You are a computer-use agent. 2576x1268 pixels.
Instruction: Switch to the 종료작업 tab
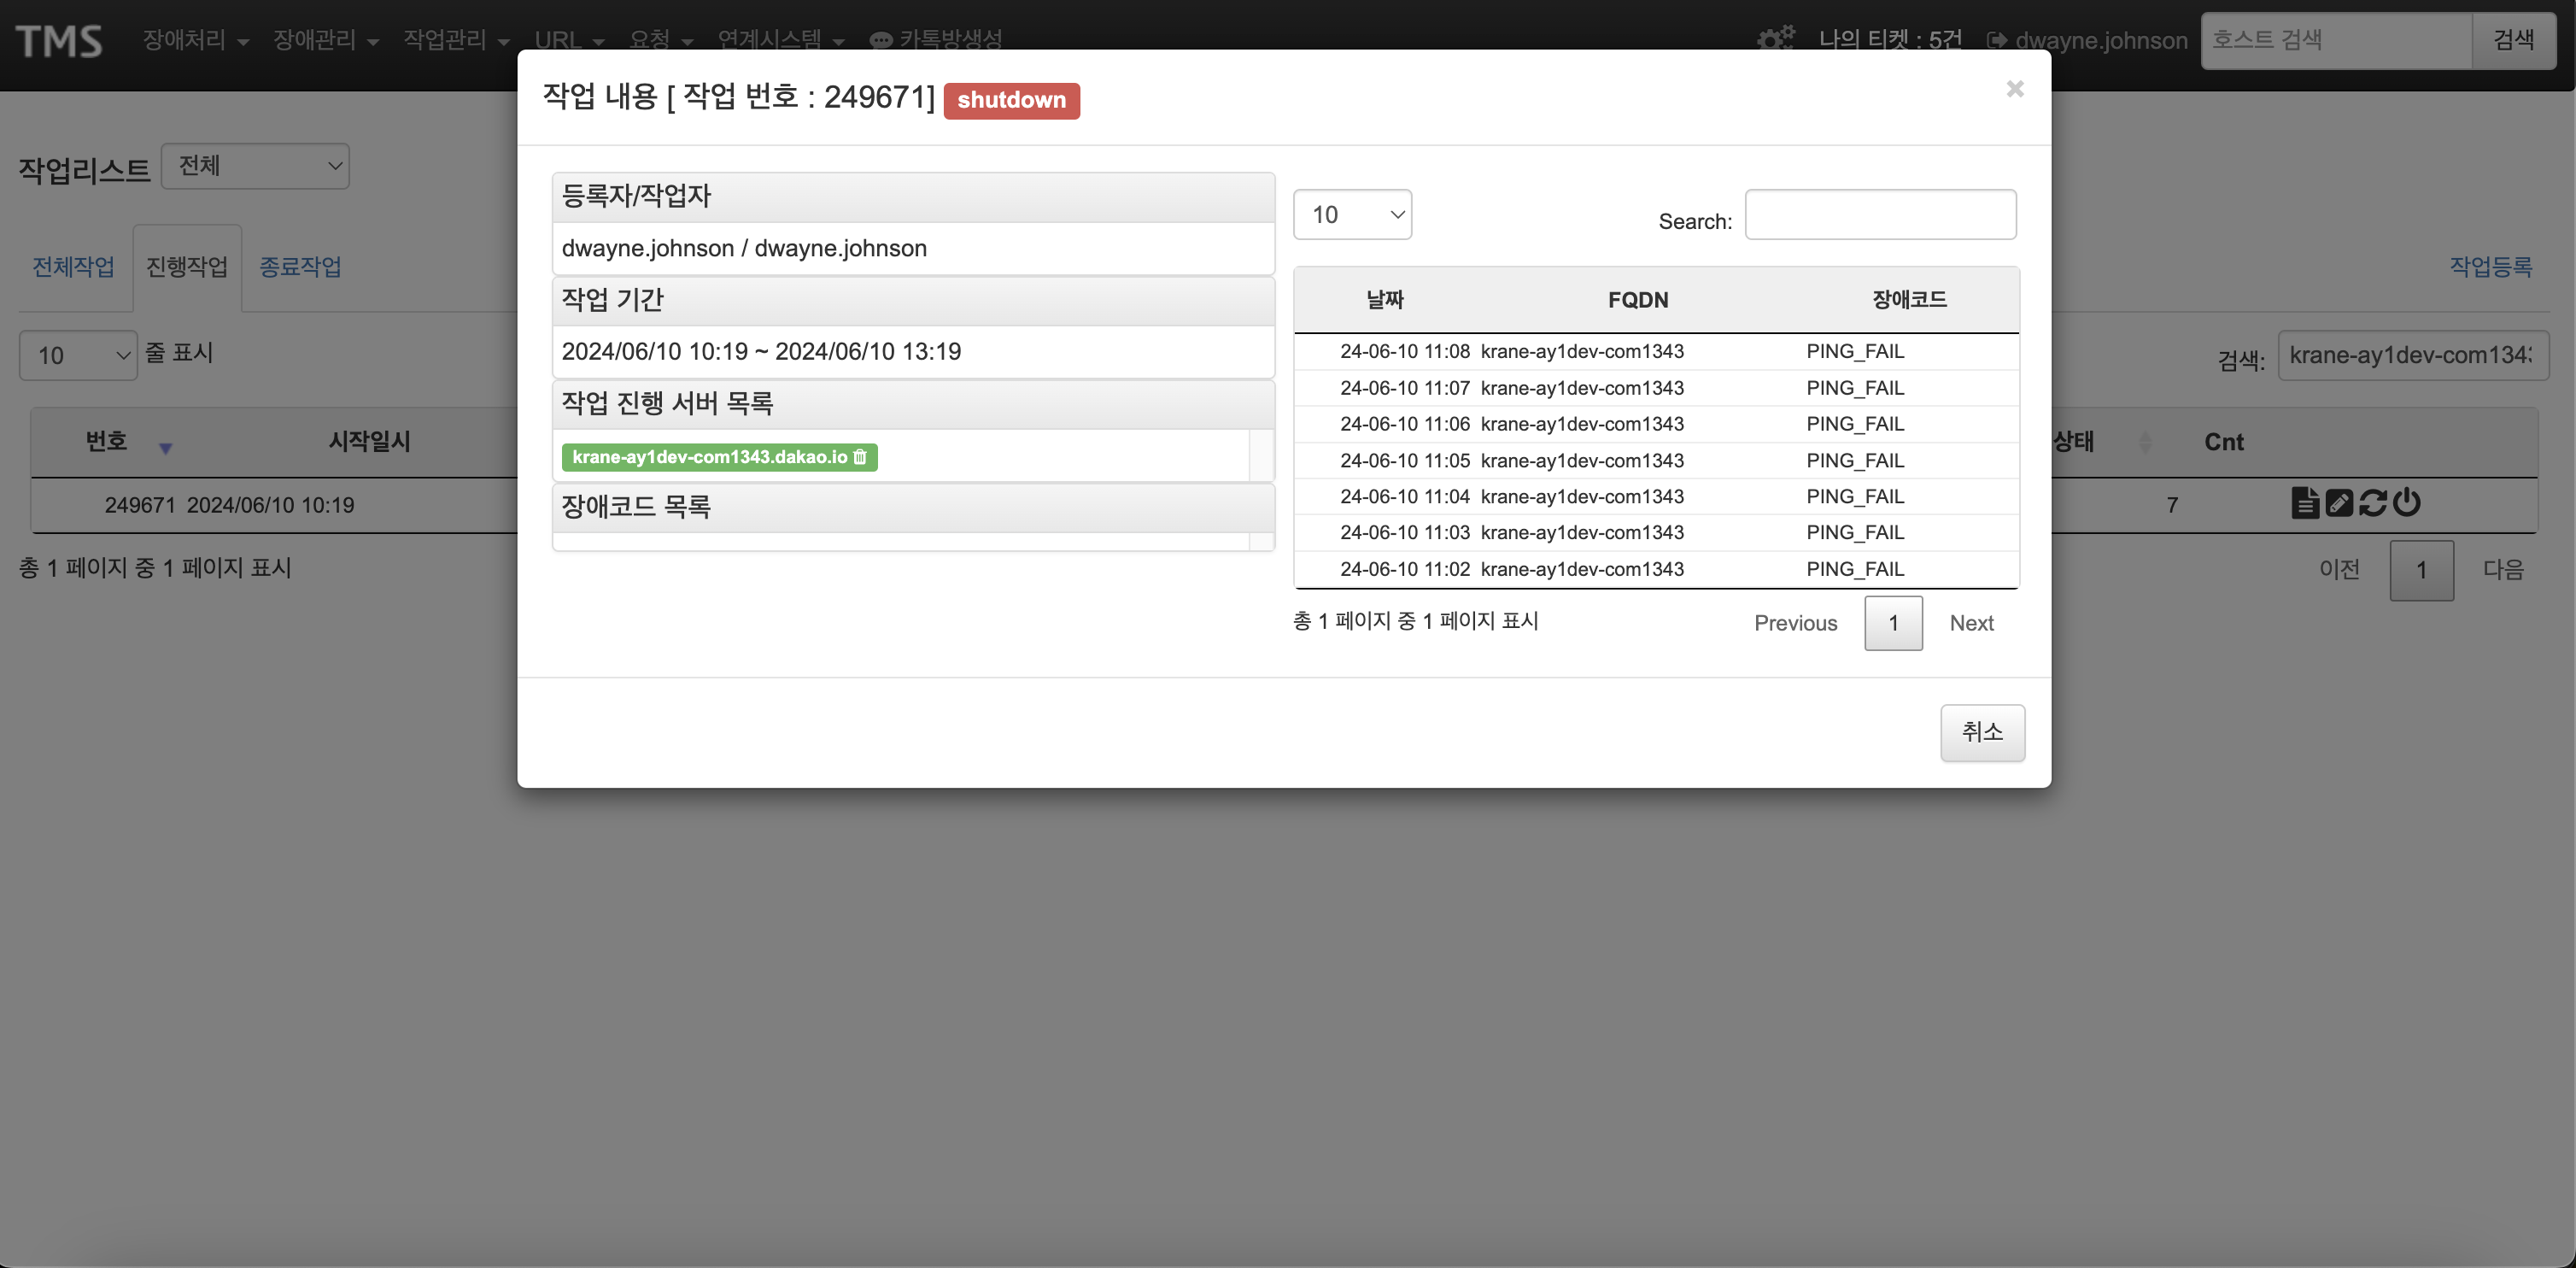click(x=300, y=267)
